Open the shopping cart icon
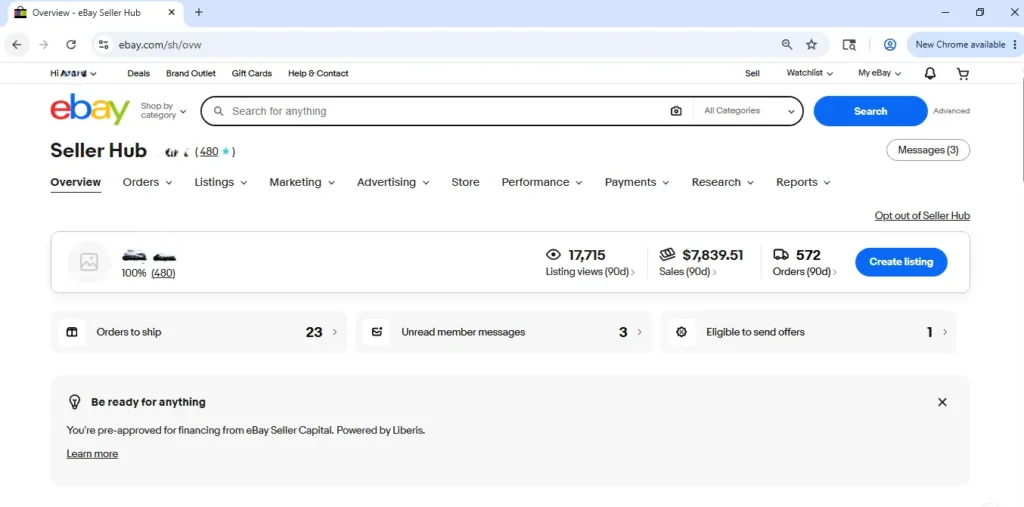 (963, 74)
